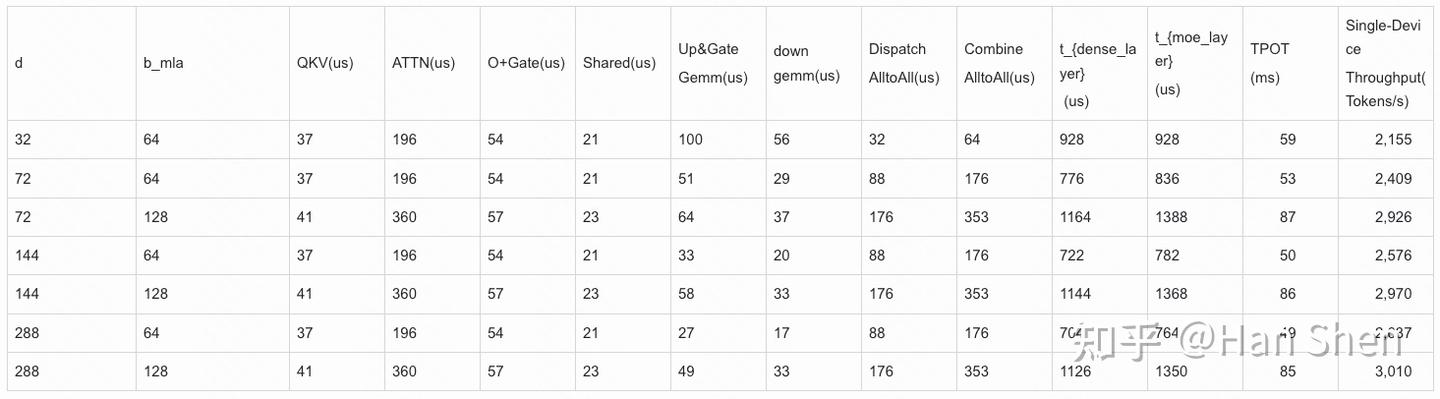Click the QKV(us) column header
Viewport: 1440px width, 399px height.
[325, 63]
